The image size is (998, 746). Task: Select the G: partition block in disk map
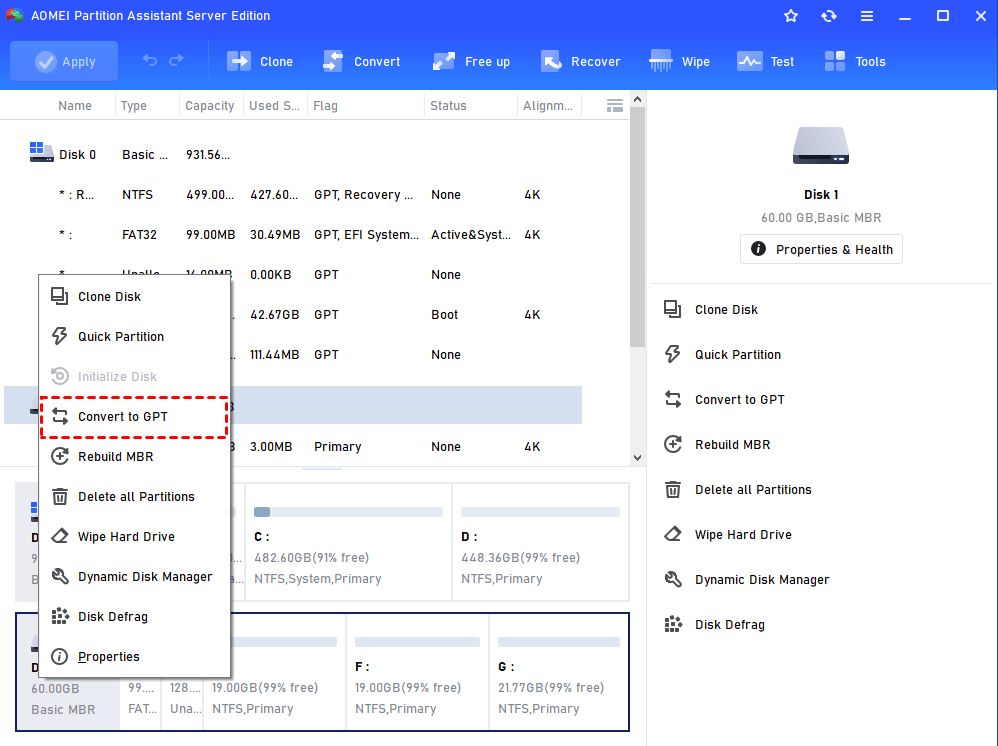[x=559, y=672]
